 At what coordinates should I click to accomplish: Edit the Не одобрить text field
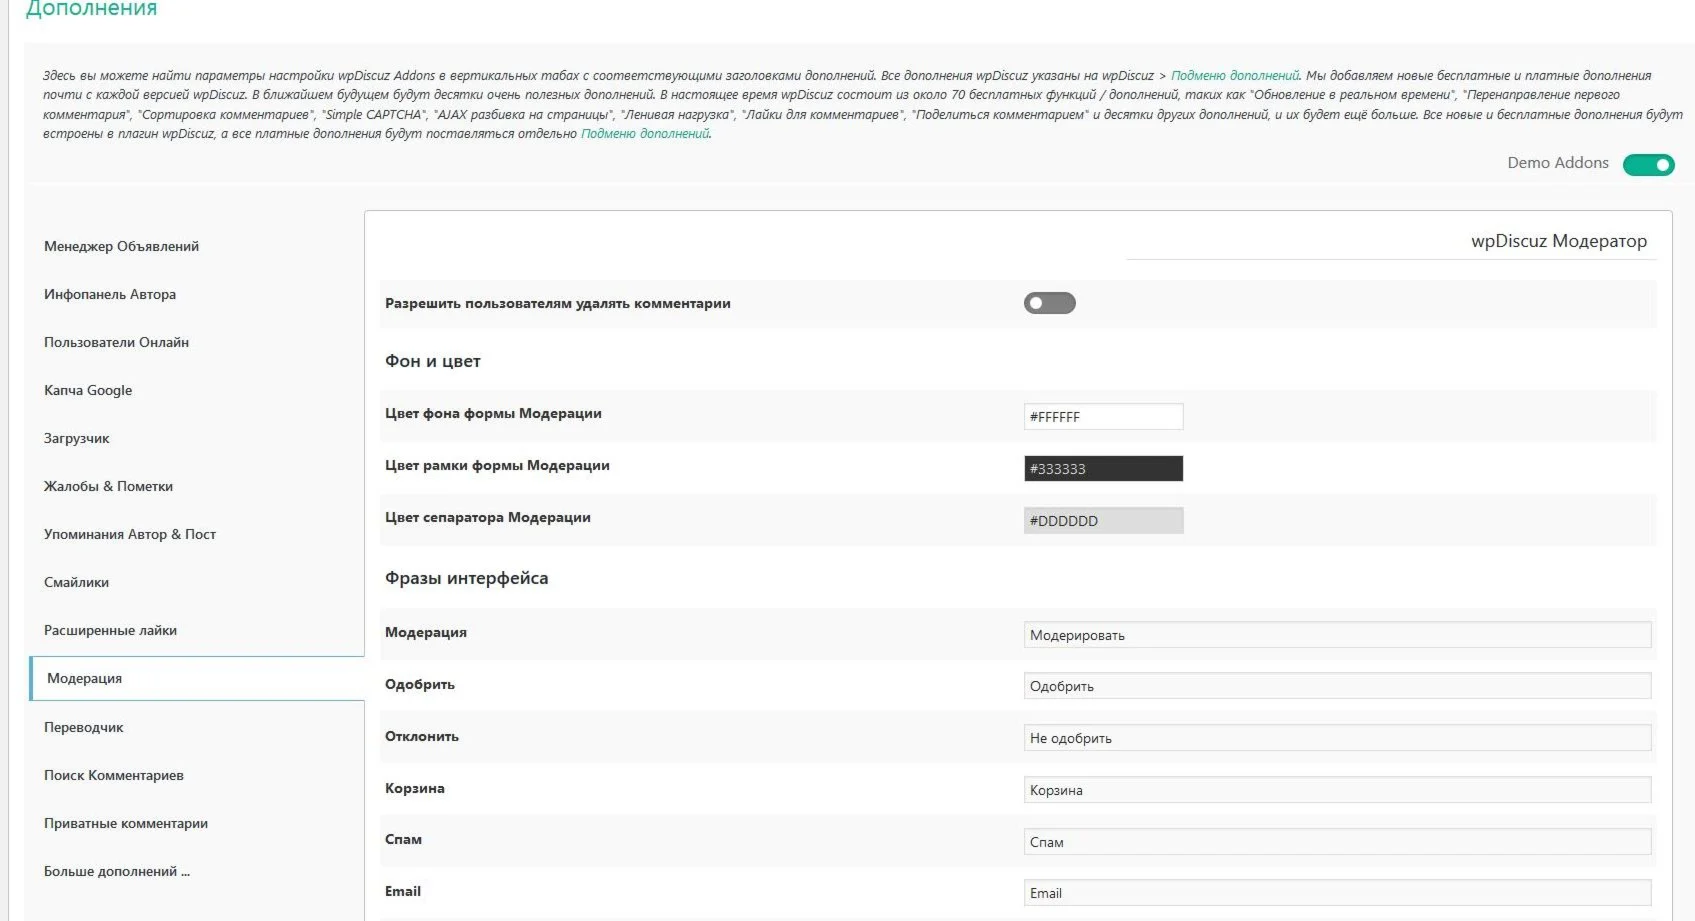[x=1337, y=738]
